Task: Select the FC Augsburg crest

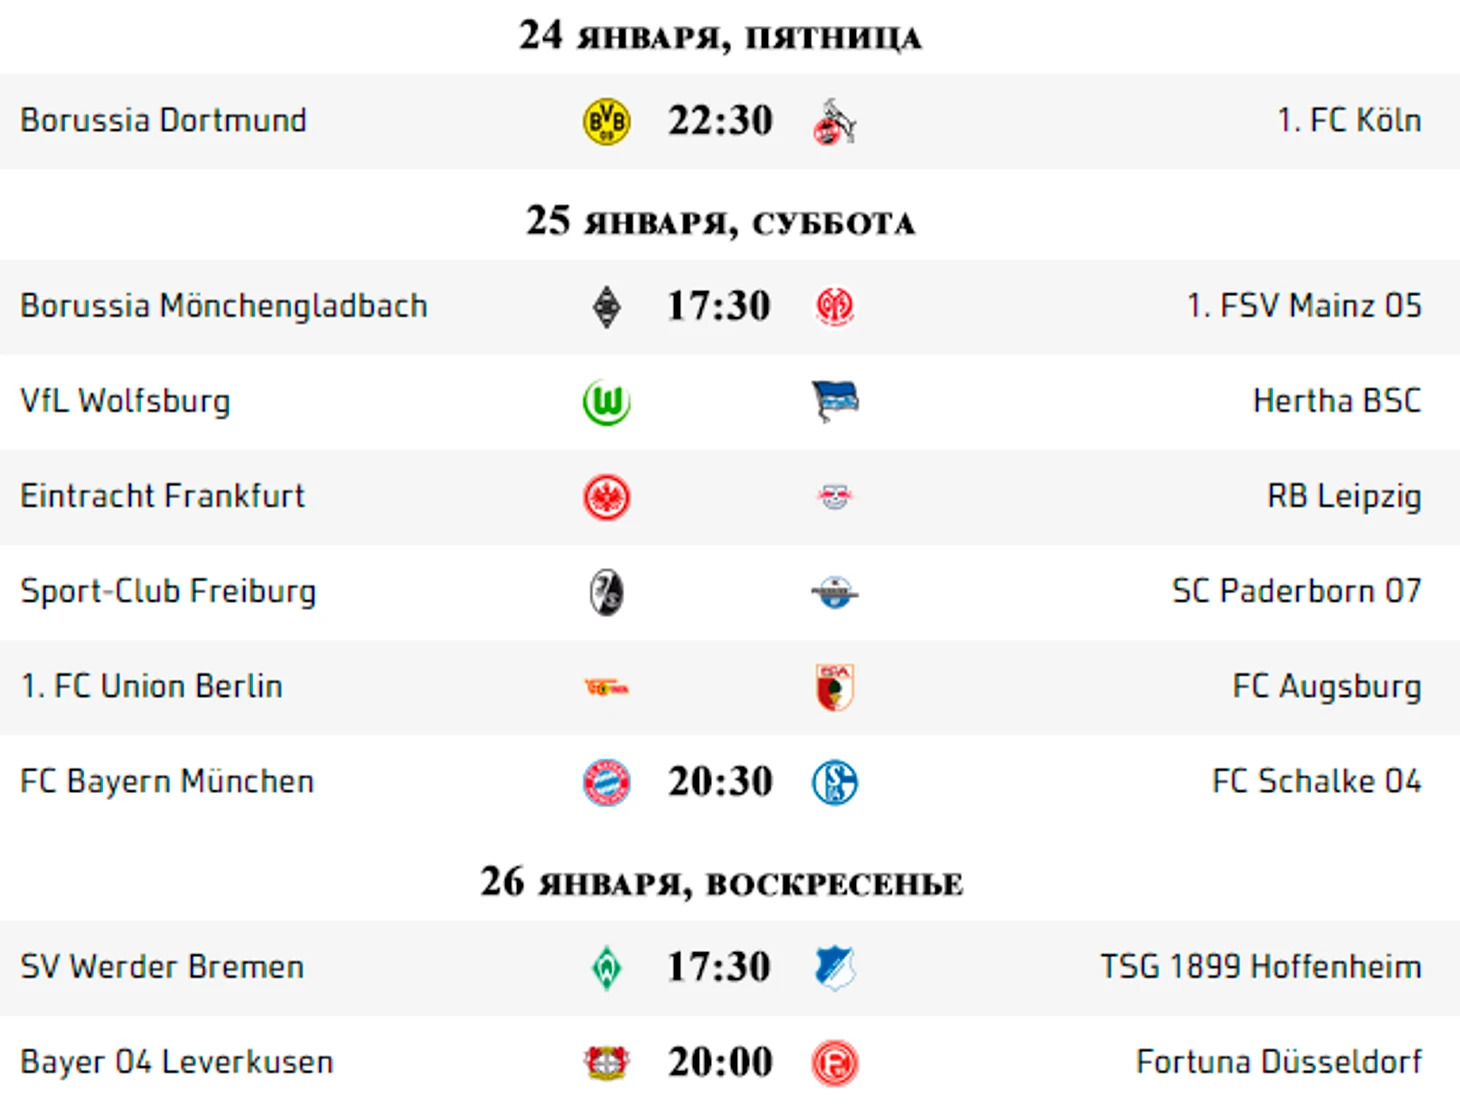Action: point(835,687)
